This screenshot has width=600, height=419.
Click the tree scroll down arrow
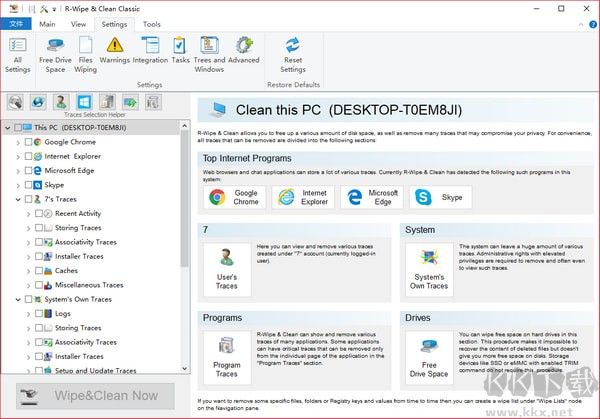(x=184, y=369)
